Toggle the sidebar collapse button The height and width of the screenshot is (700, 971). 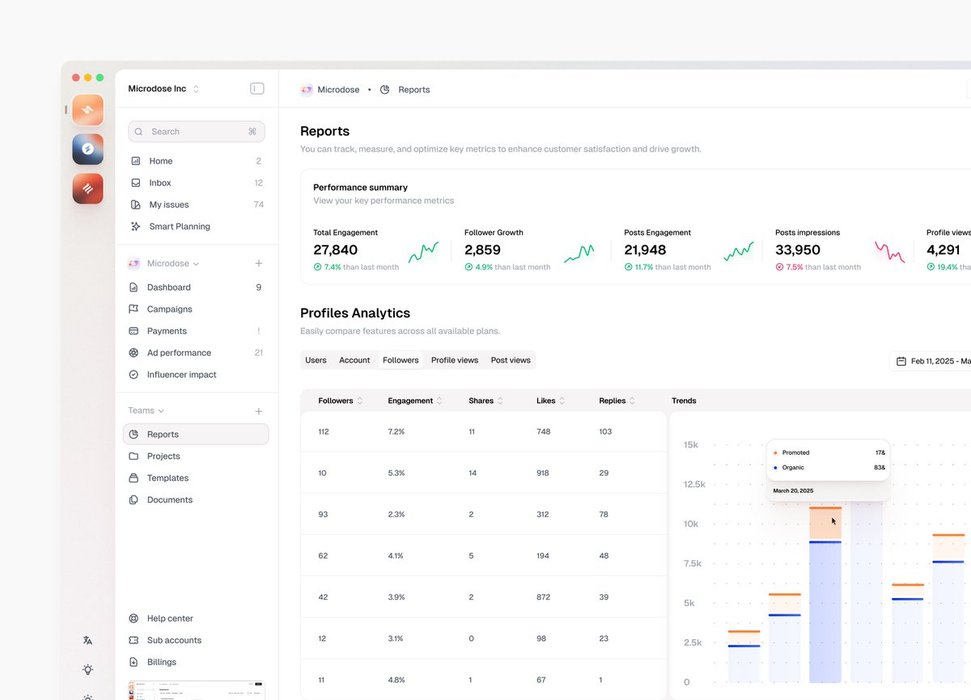point(257,89)
